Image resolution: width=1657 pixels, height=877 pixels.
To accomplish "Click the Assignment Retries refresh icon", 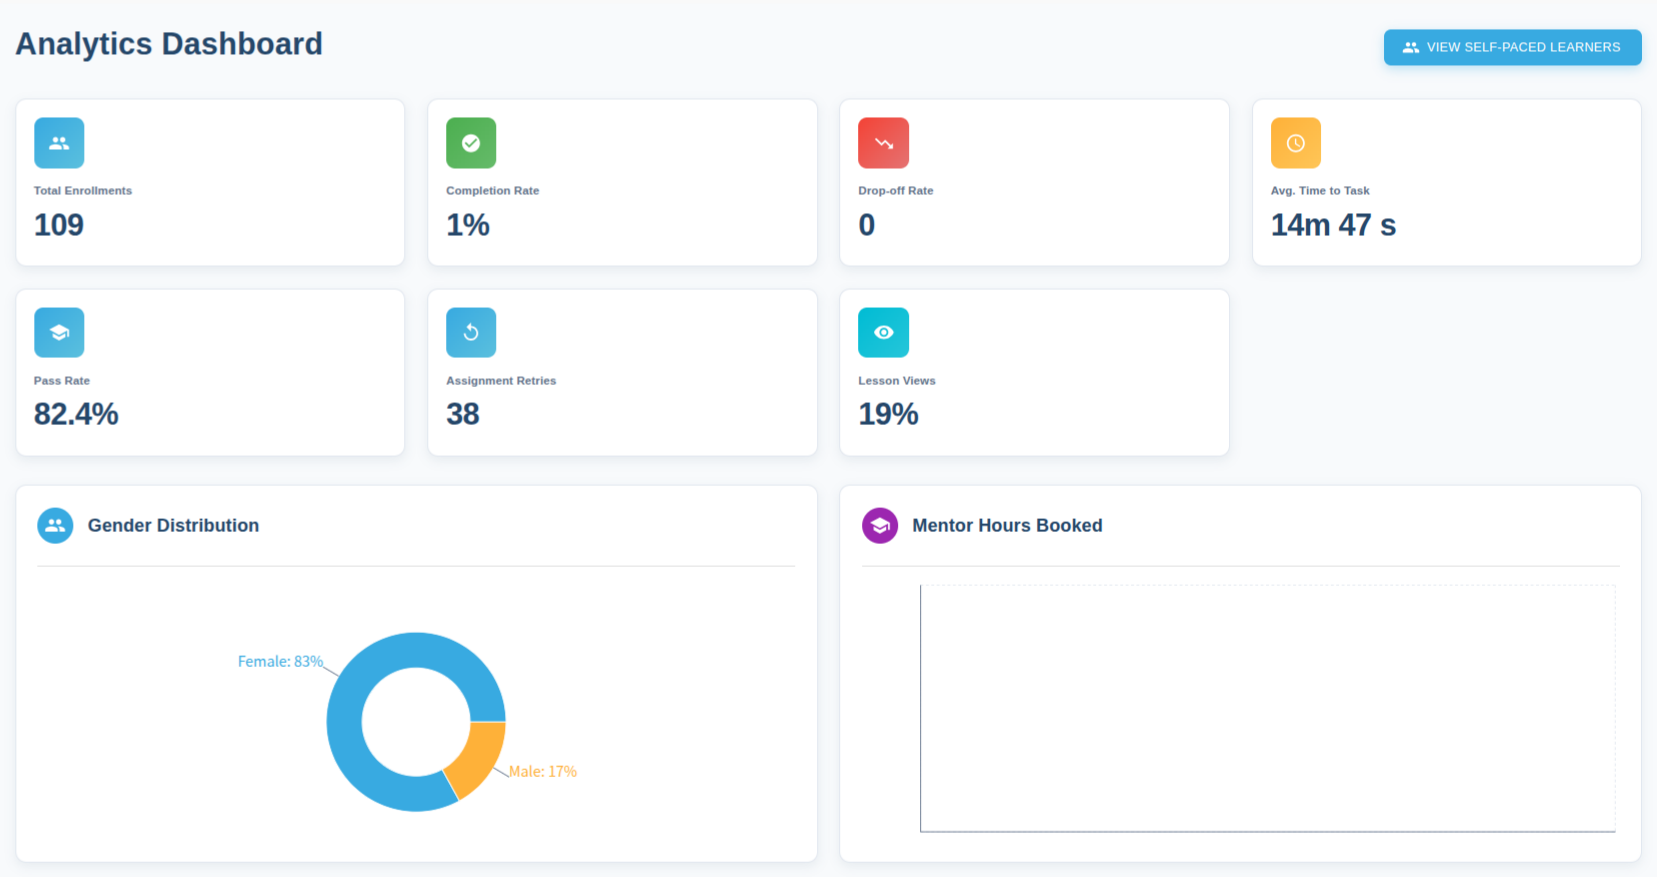I will click(x=471, y=333).
